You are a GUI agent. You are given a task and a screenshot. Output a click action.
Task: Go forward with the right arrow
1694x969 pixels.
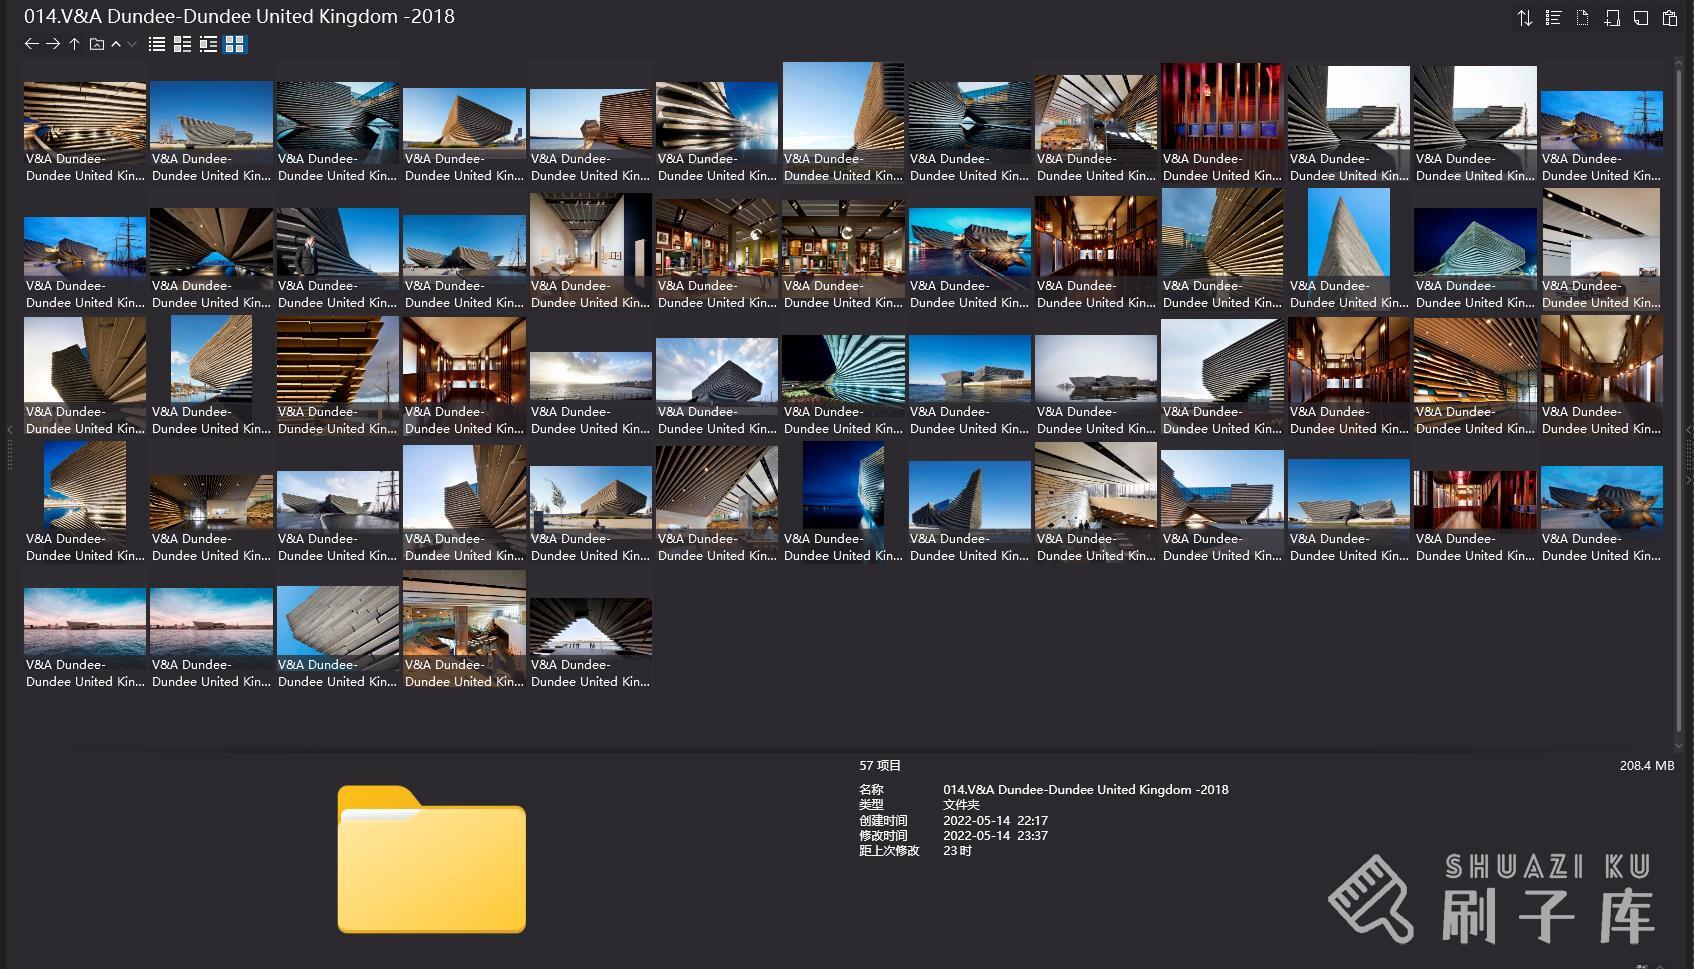pyautogui.click(x=53, y=44)
